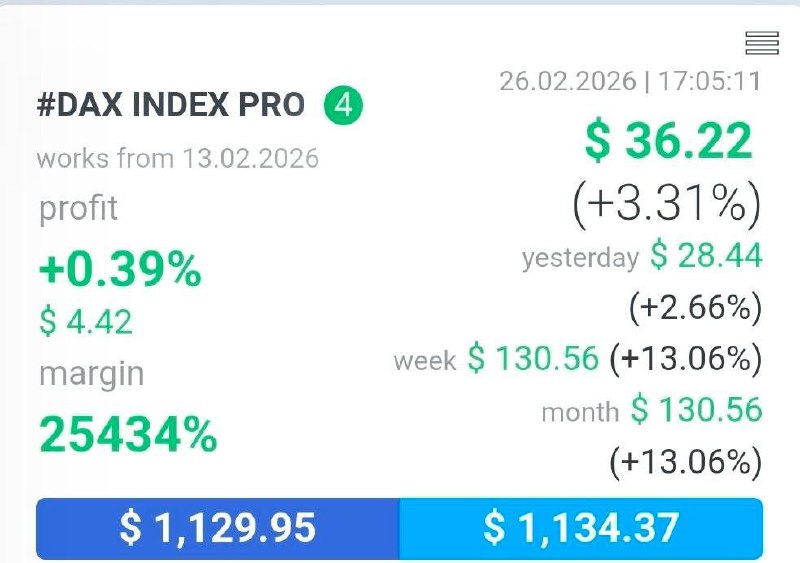The width and height of the screenshot is (800, 563).
Task: Select the +0.39% profit percentage
Action: 120,269
